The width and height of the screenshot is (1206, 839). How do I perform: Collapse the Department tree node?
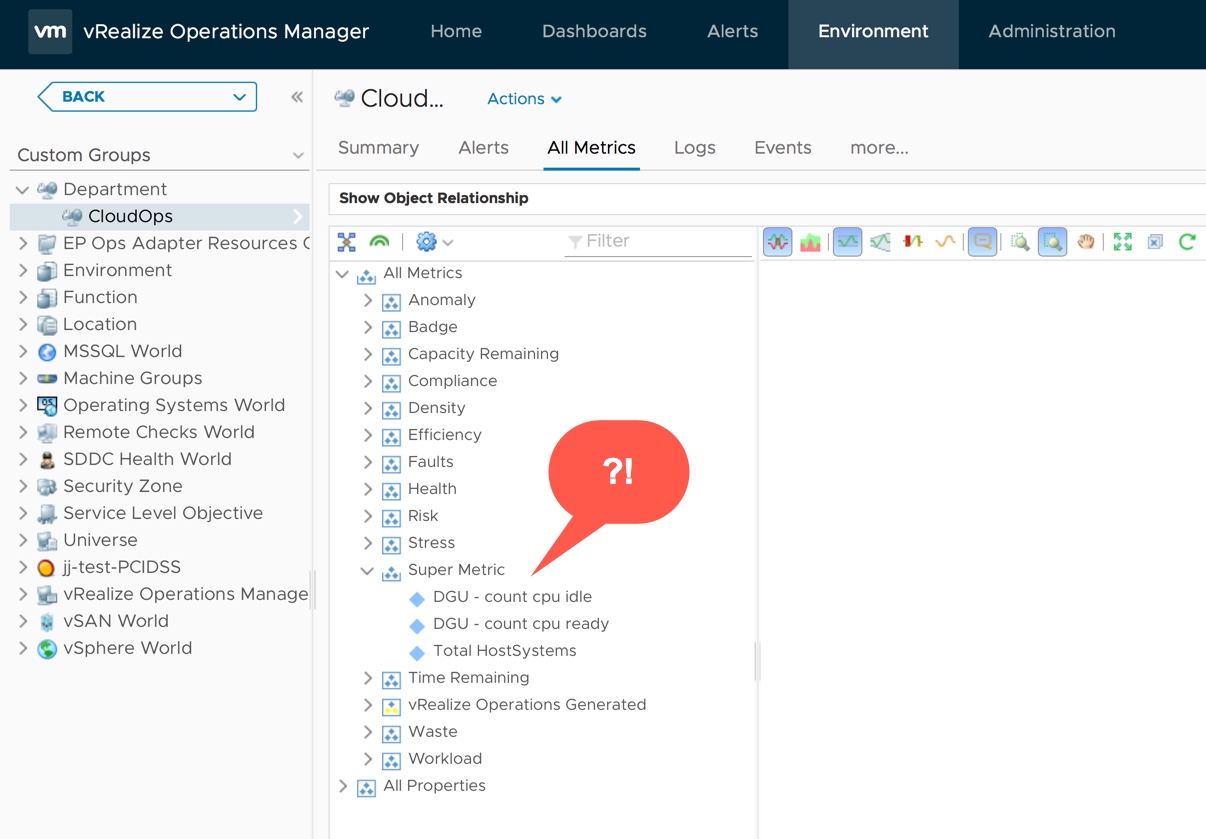(22, 190)
